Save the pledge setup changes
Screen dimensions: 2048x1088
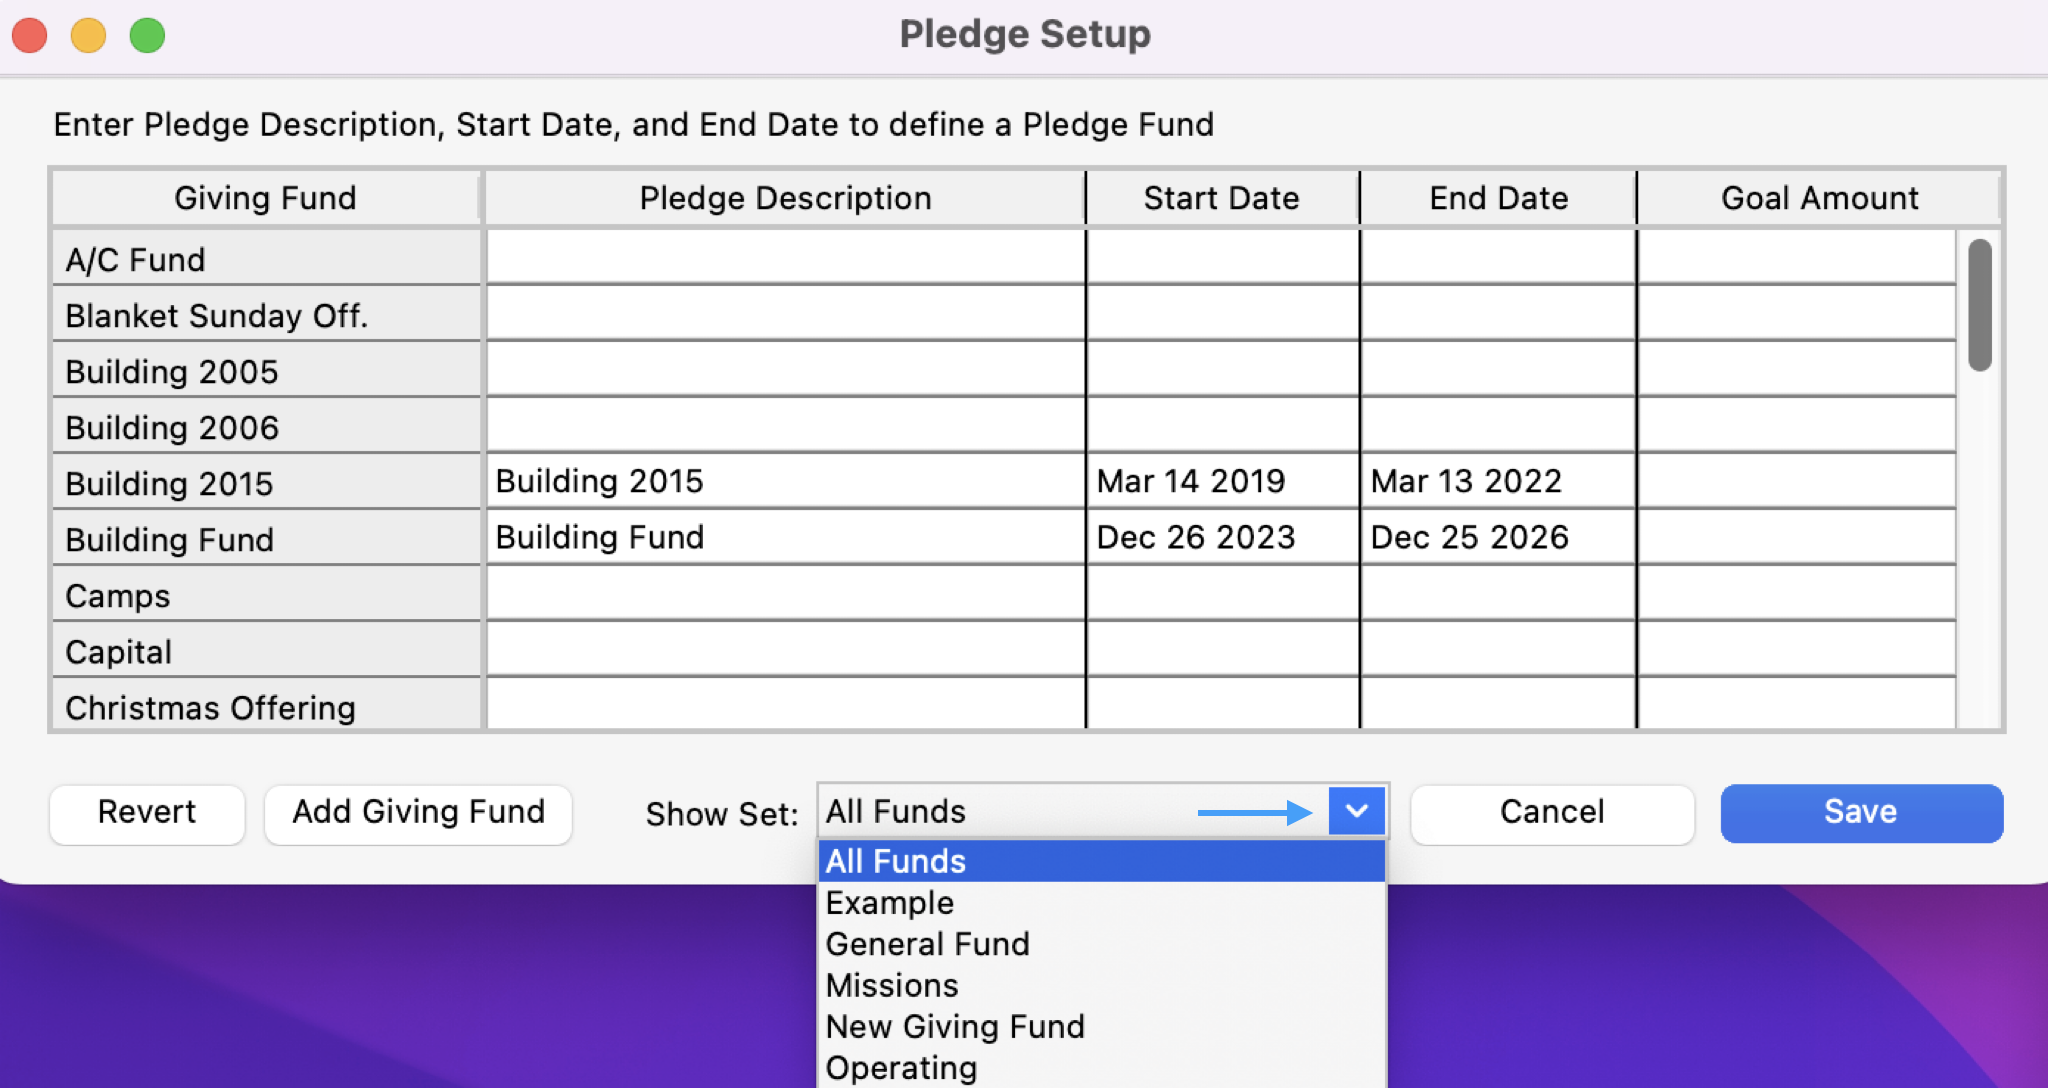pyautogui.click(x=1859, y=813)
